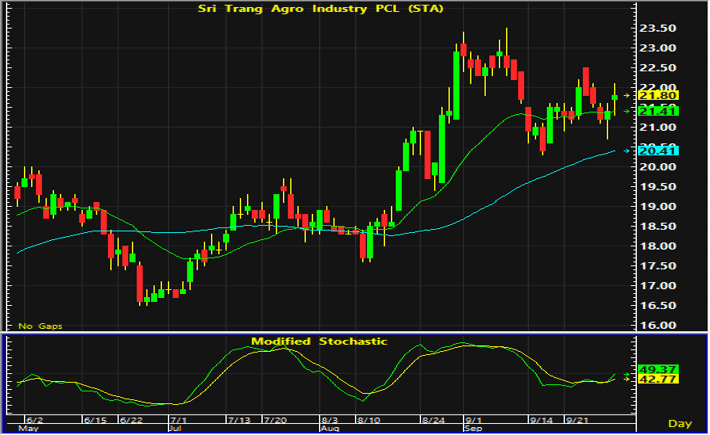Click the chart title Sri Trang Agro Industry PCL (STA)
This screenshot has width=710, height=435.
coord(321,9)
